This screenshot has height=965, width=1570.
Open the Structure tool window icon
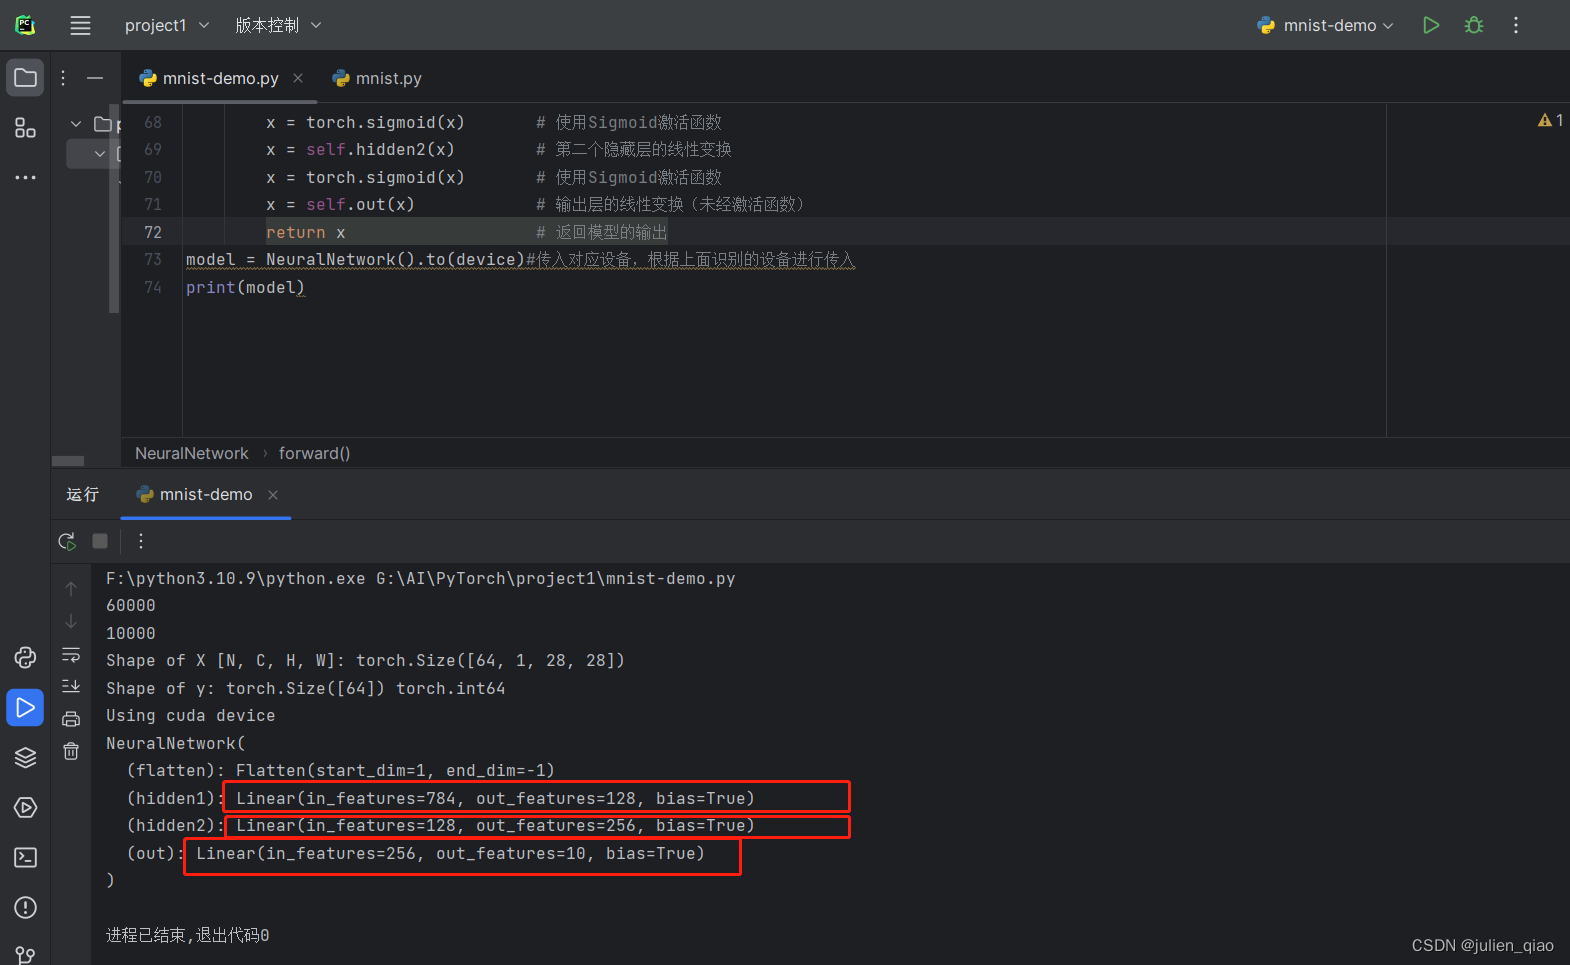pyautogui.click(x=25, y=127)
